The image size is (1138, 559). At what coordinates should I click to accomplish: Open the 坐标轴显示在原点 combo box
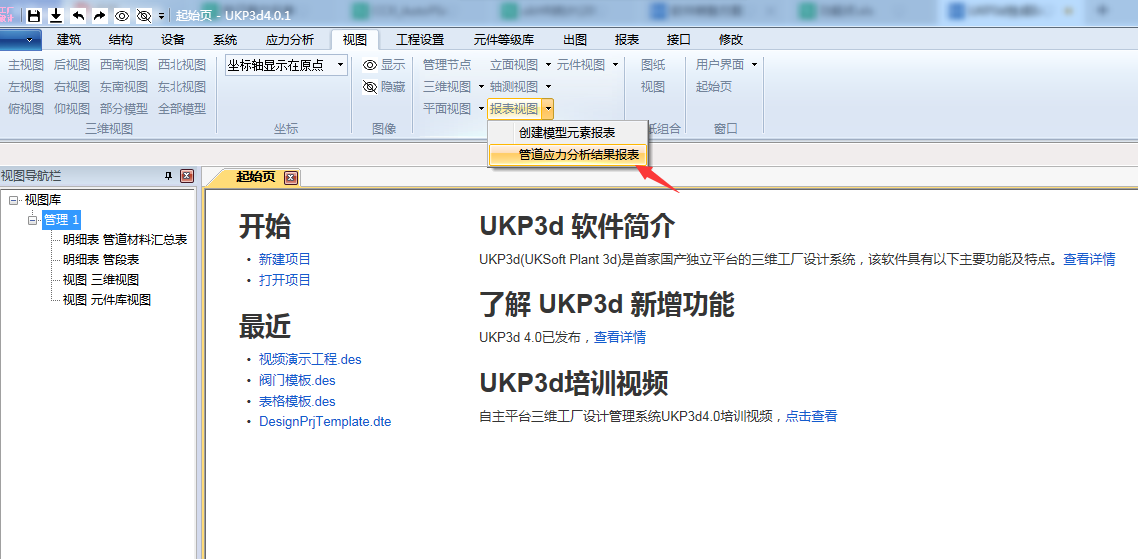pos(340,65)
